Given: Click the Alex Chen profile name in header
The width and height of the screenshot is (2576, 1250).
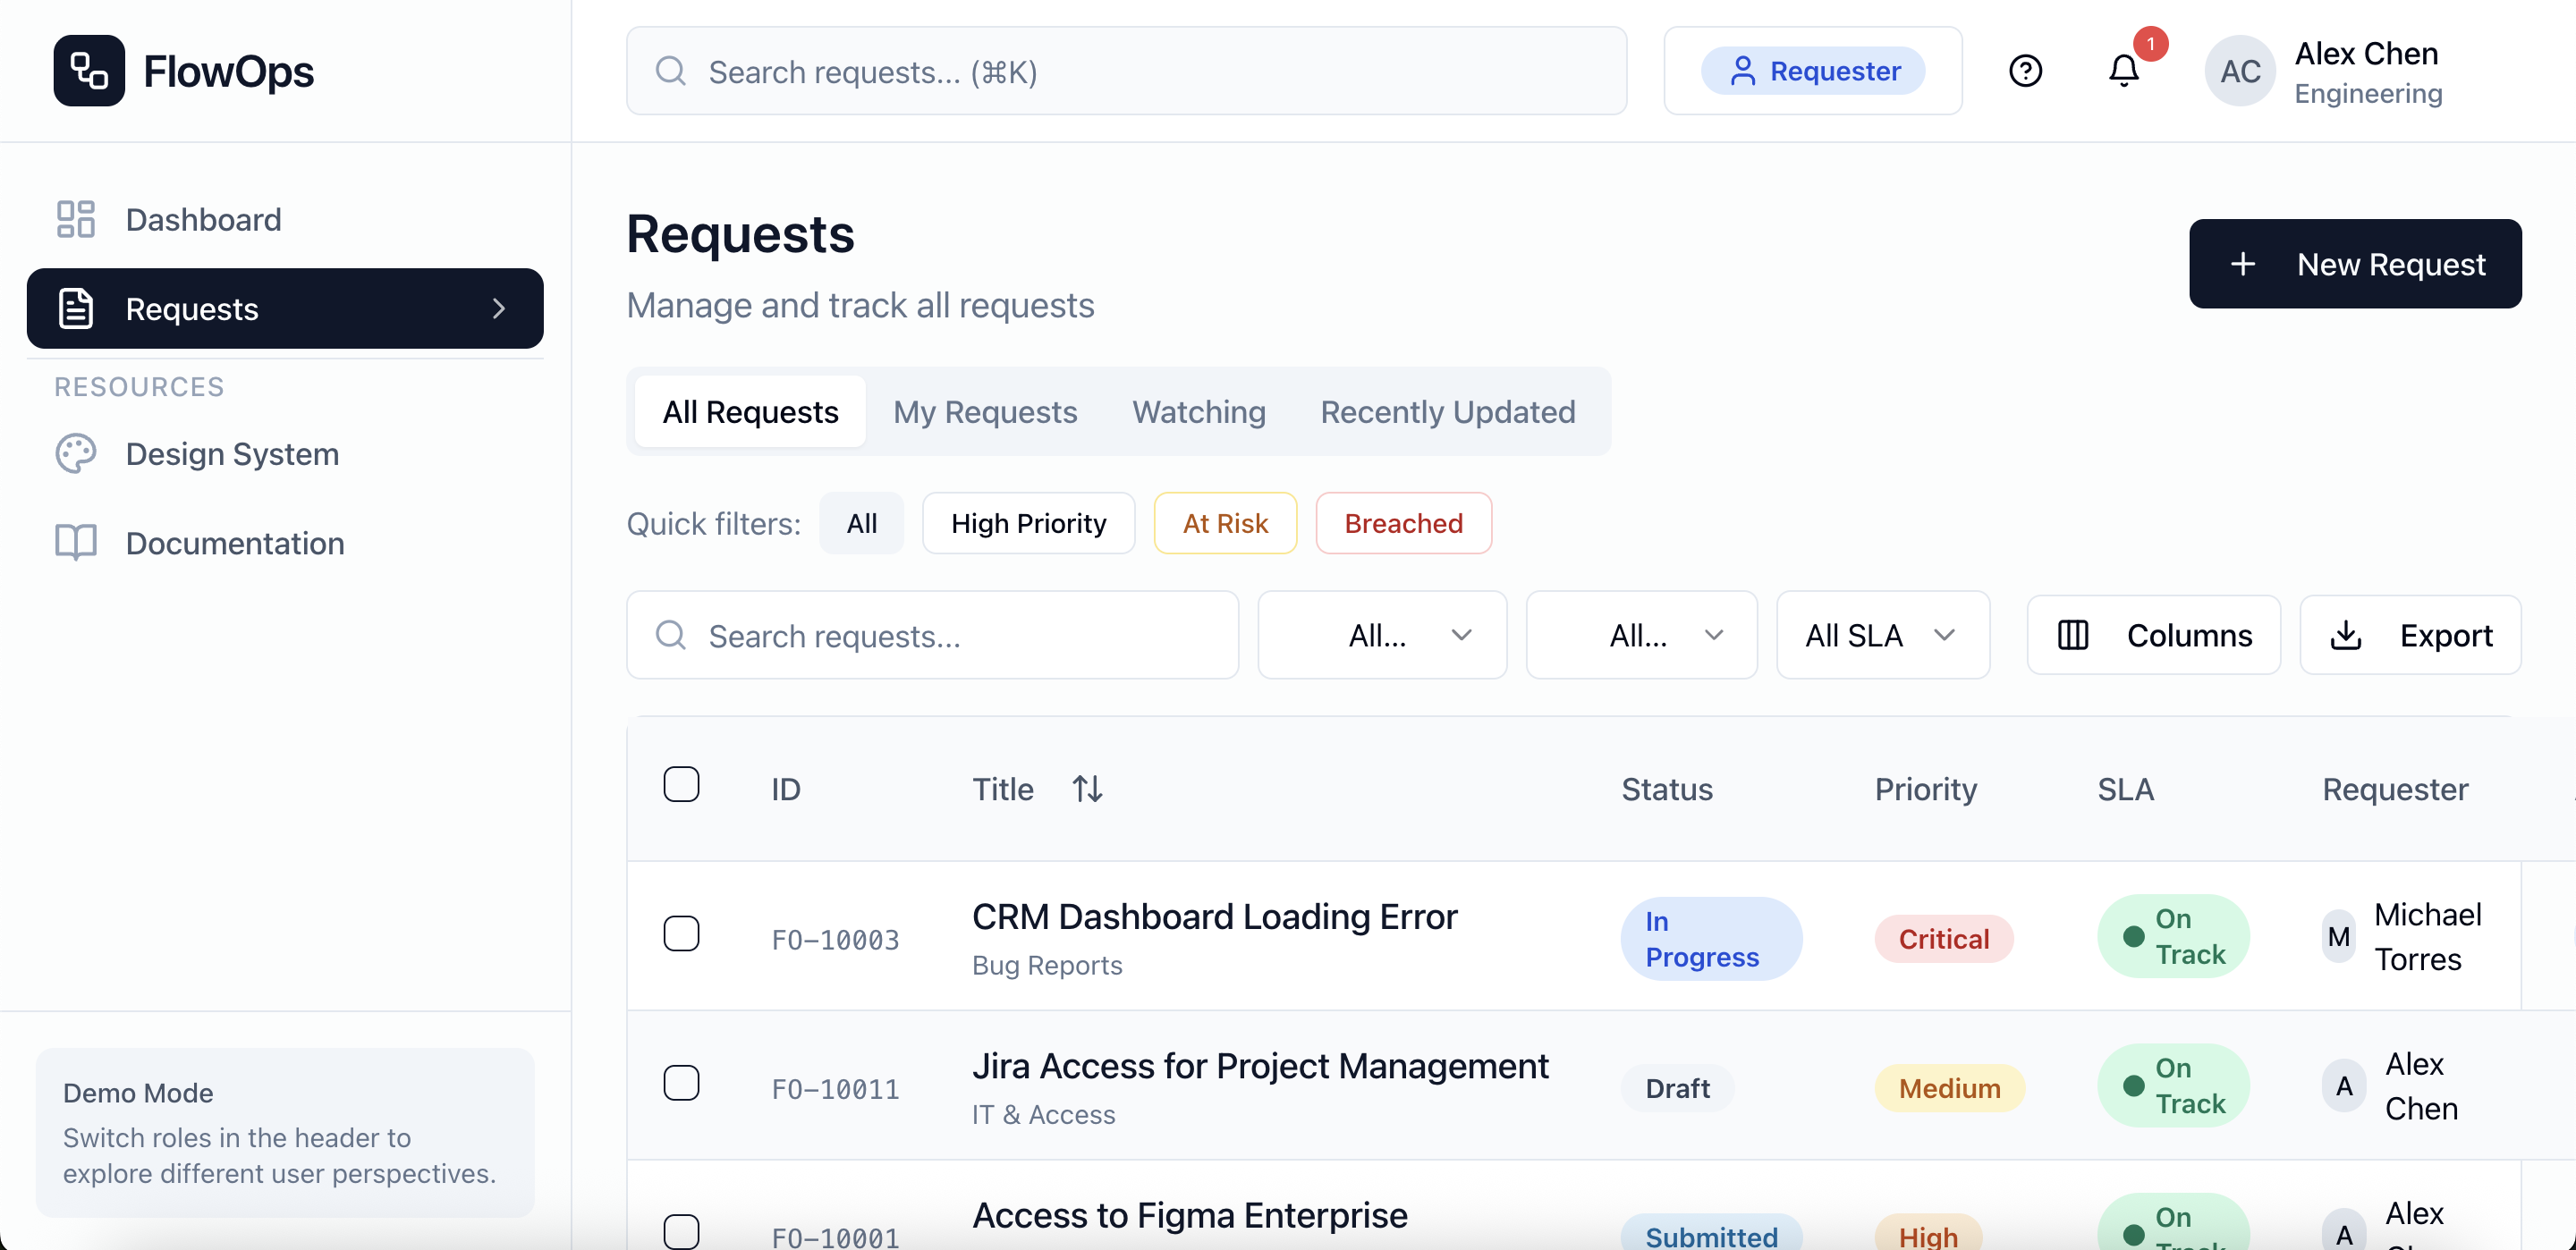Looking at the screenshot, I should click(x=2366, y=53).
